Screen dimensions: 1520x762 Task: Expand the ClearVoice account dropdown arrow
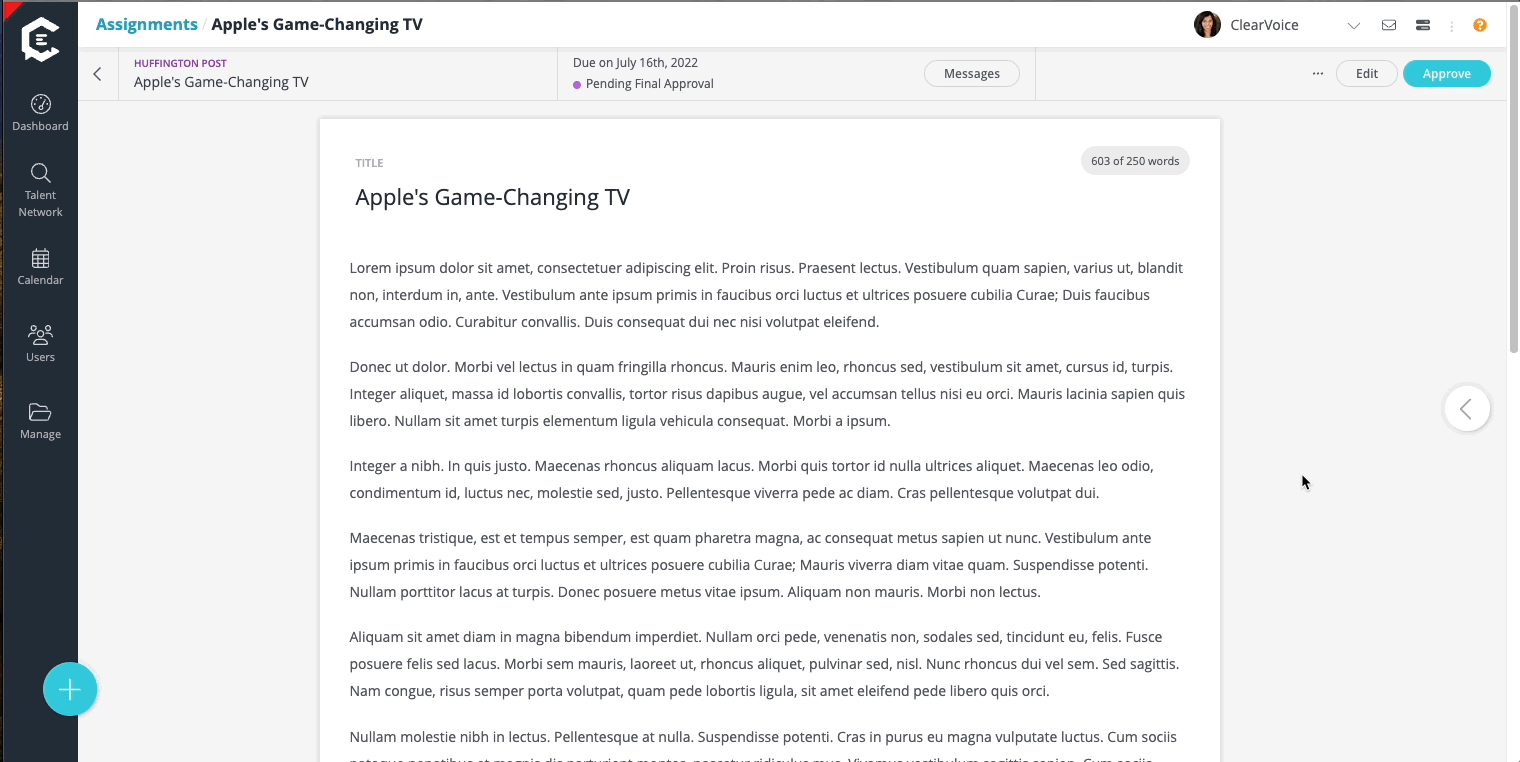(1353, 26)
